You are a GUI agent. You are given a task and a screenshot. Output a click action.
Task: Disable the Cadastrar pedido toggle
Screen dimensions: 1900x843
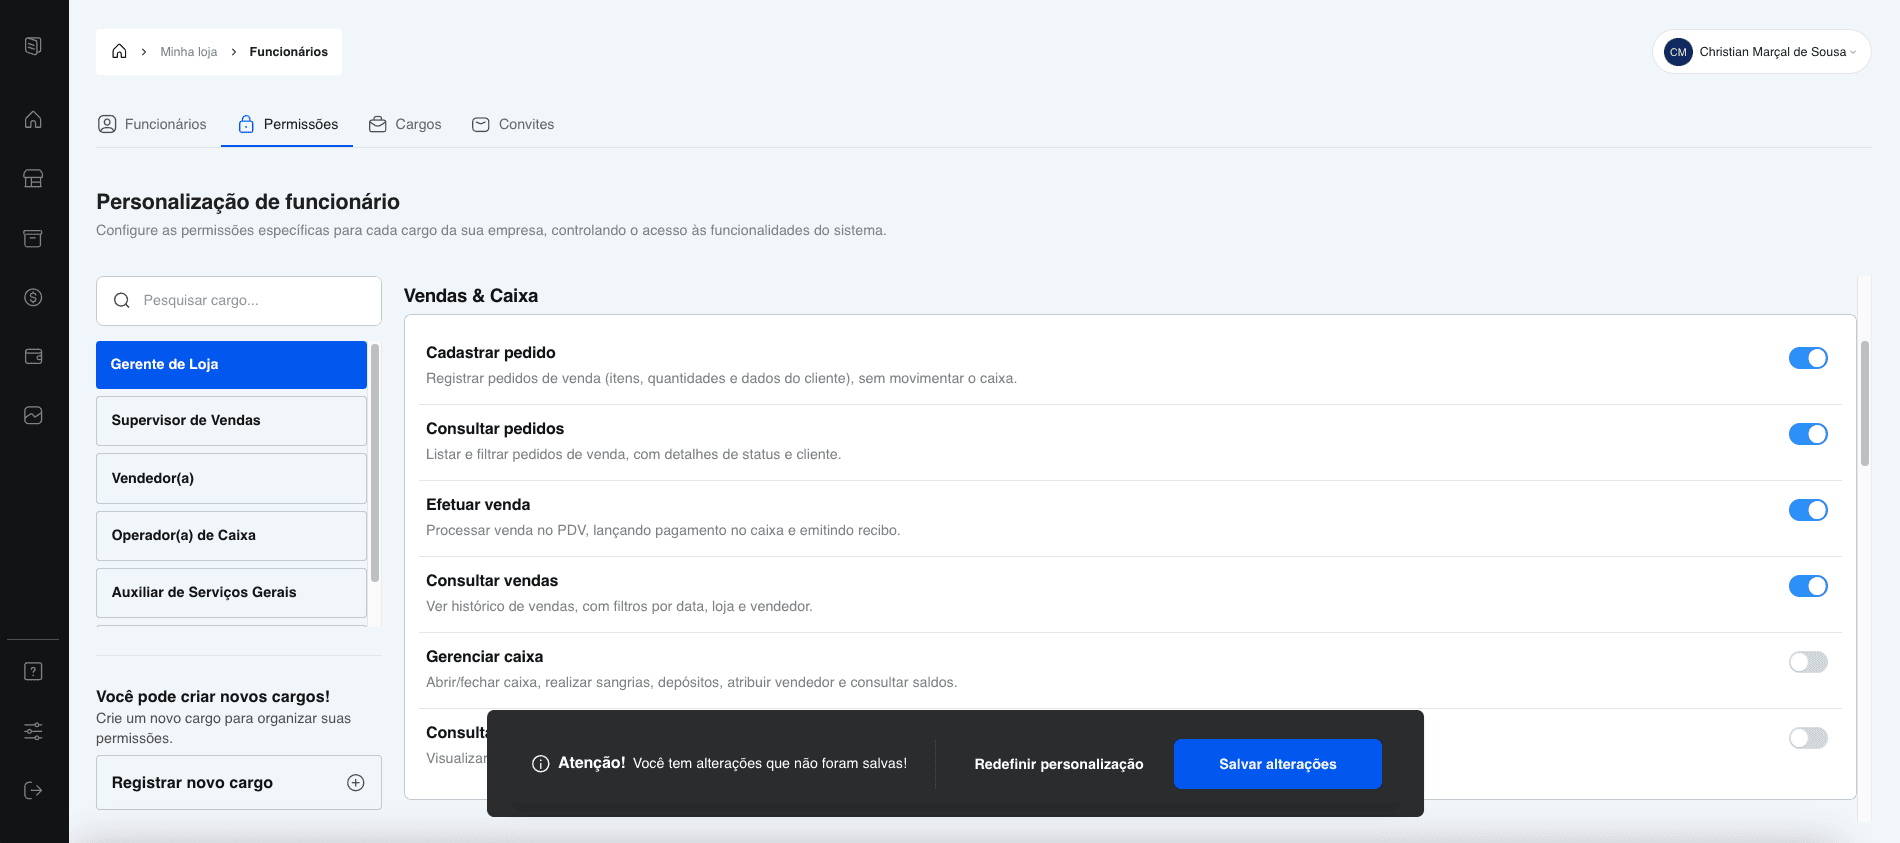[1807, 358]
